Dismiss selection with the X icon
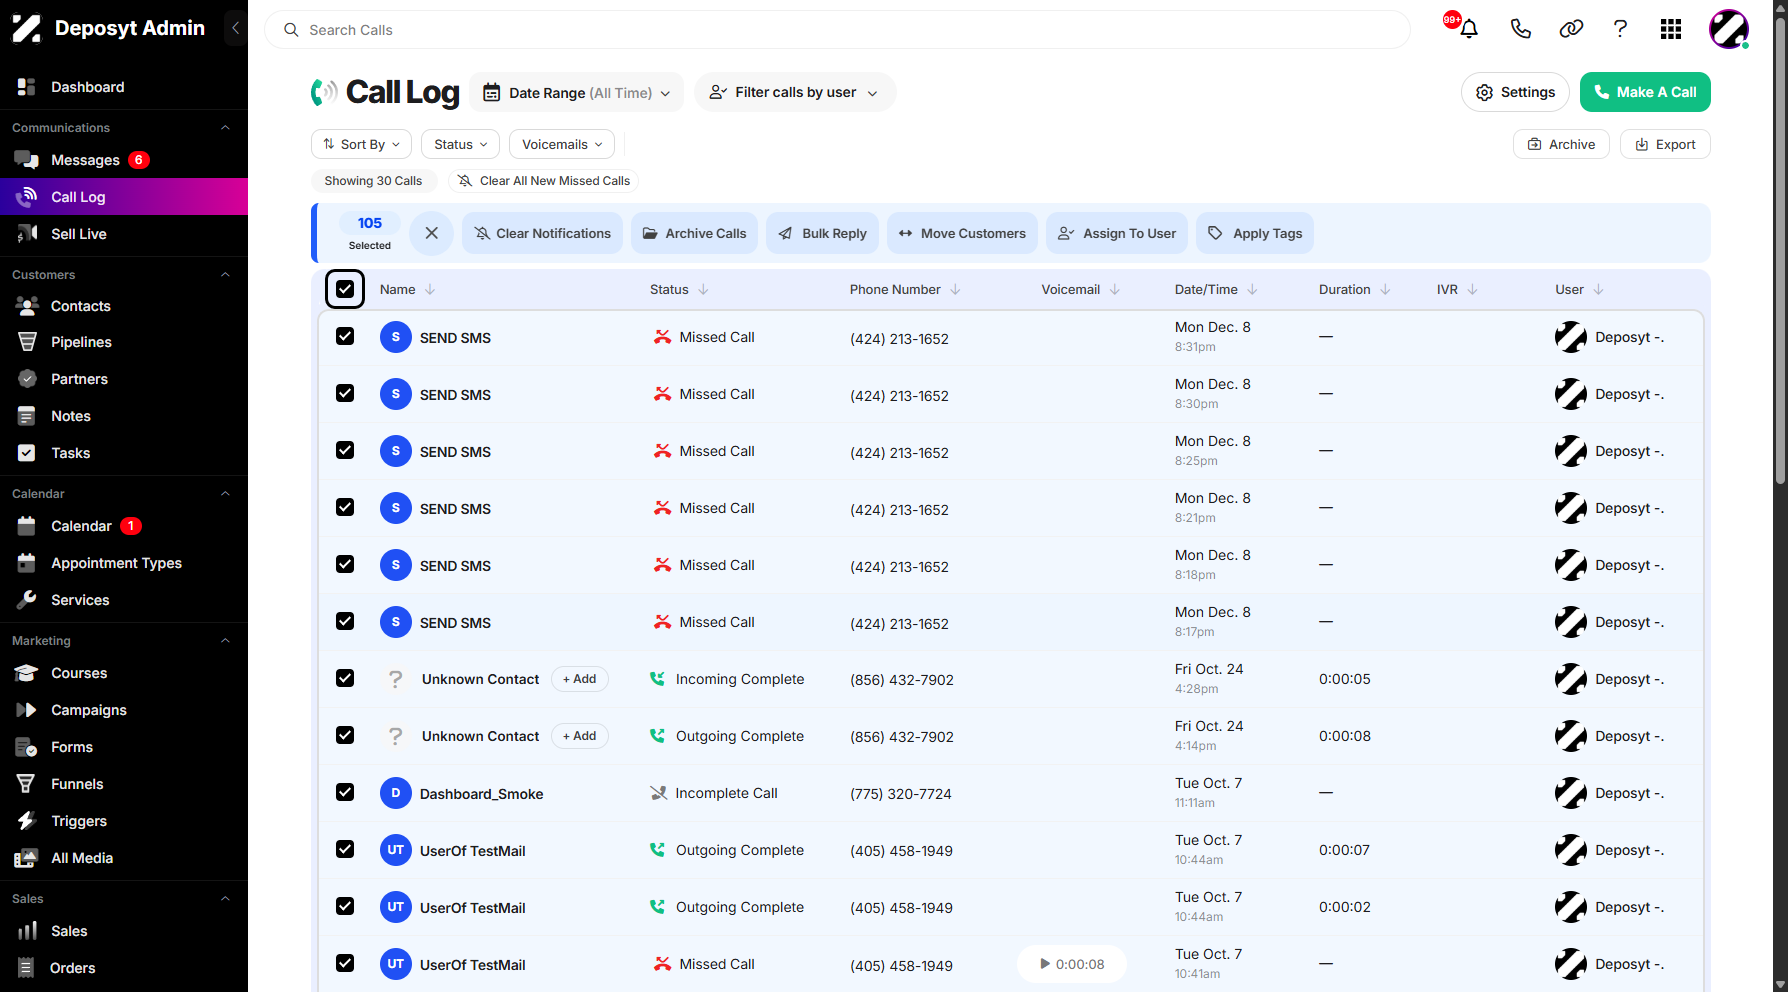 [x=431, y=233]
